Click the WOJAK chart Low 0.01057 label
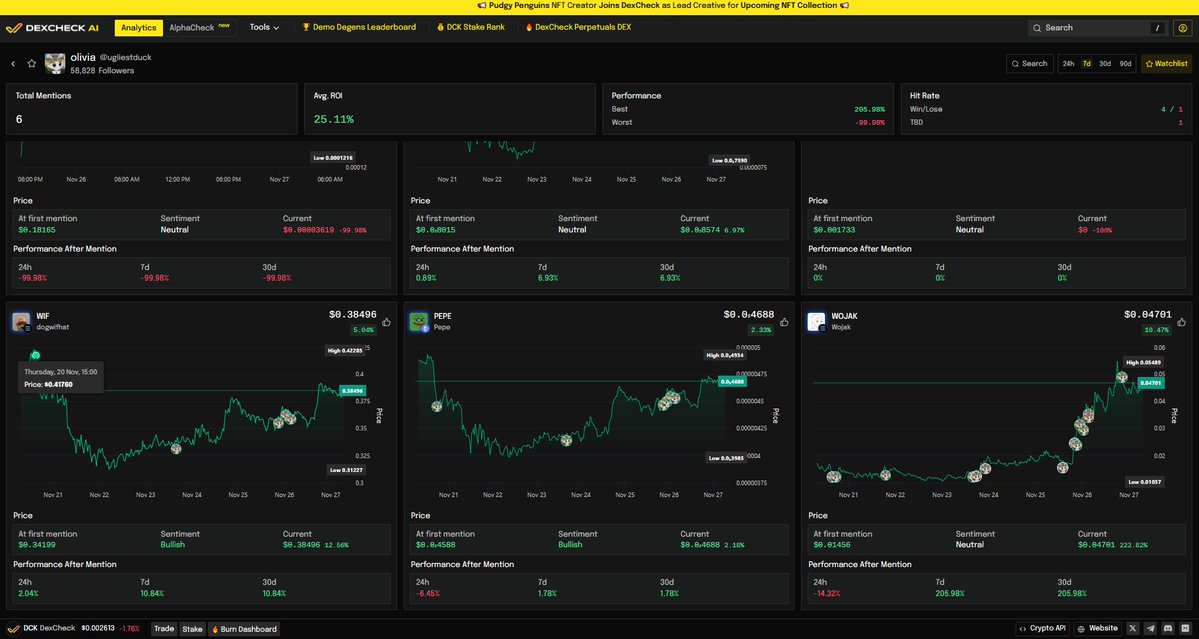 pos(1145,482)
